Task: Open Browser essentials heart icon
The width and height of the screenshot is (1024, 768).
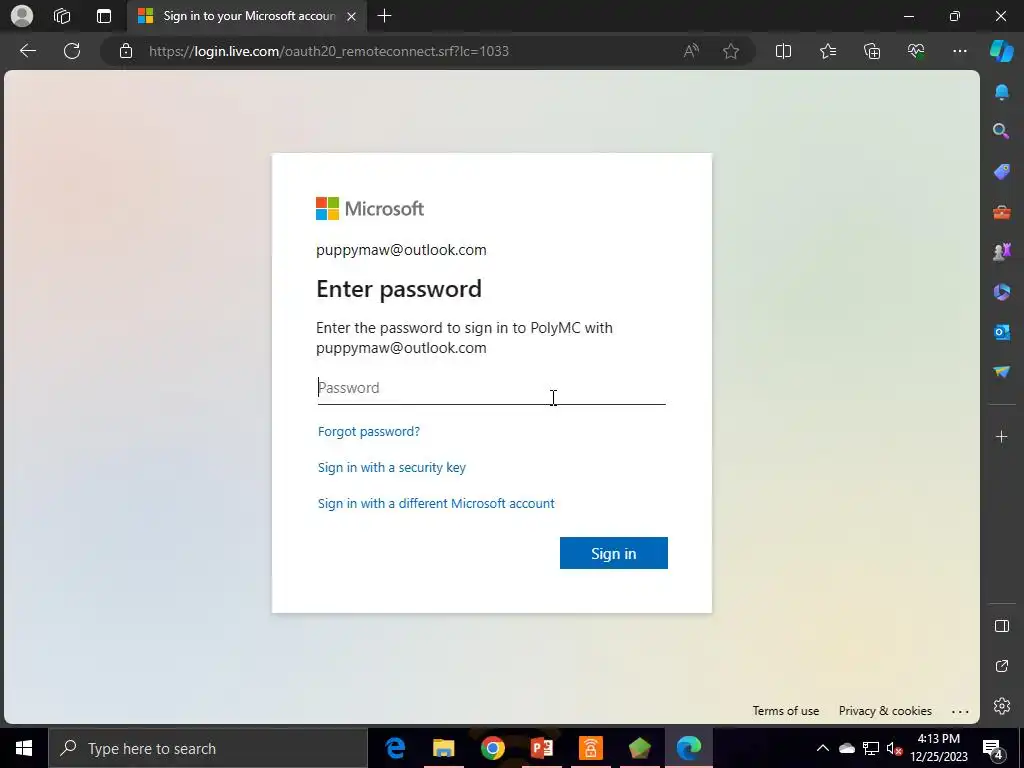Action: 916,51
